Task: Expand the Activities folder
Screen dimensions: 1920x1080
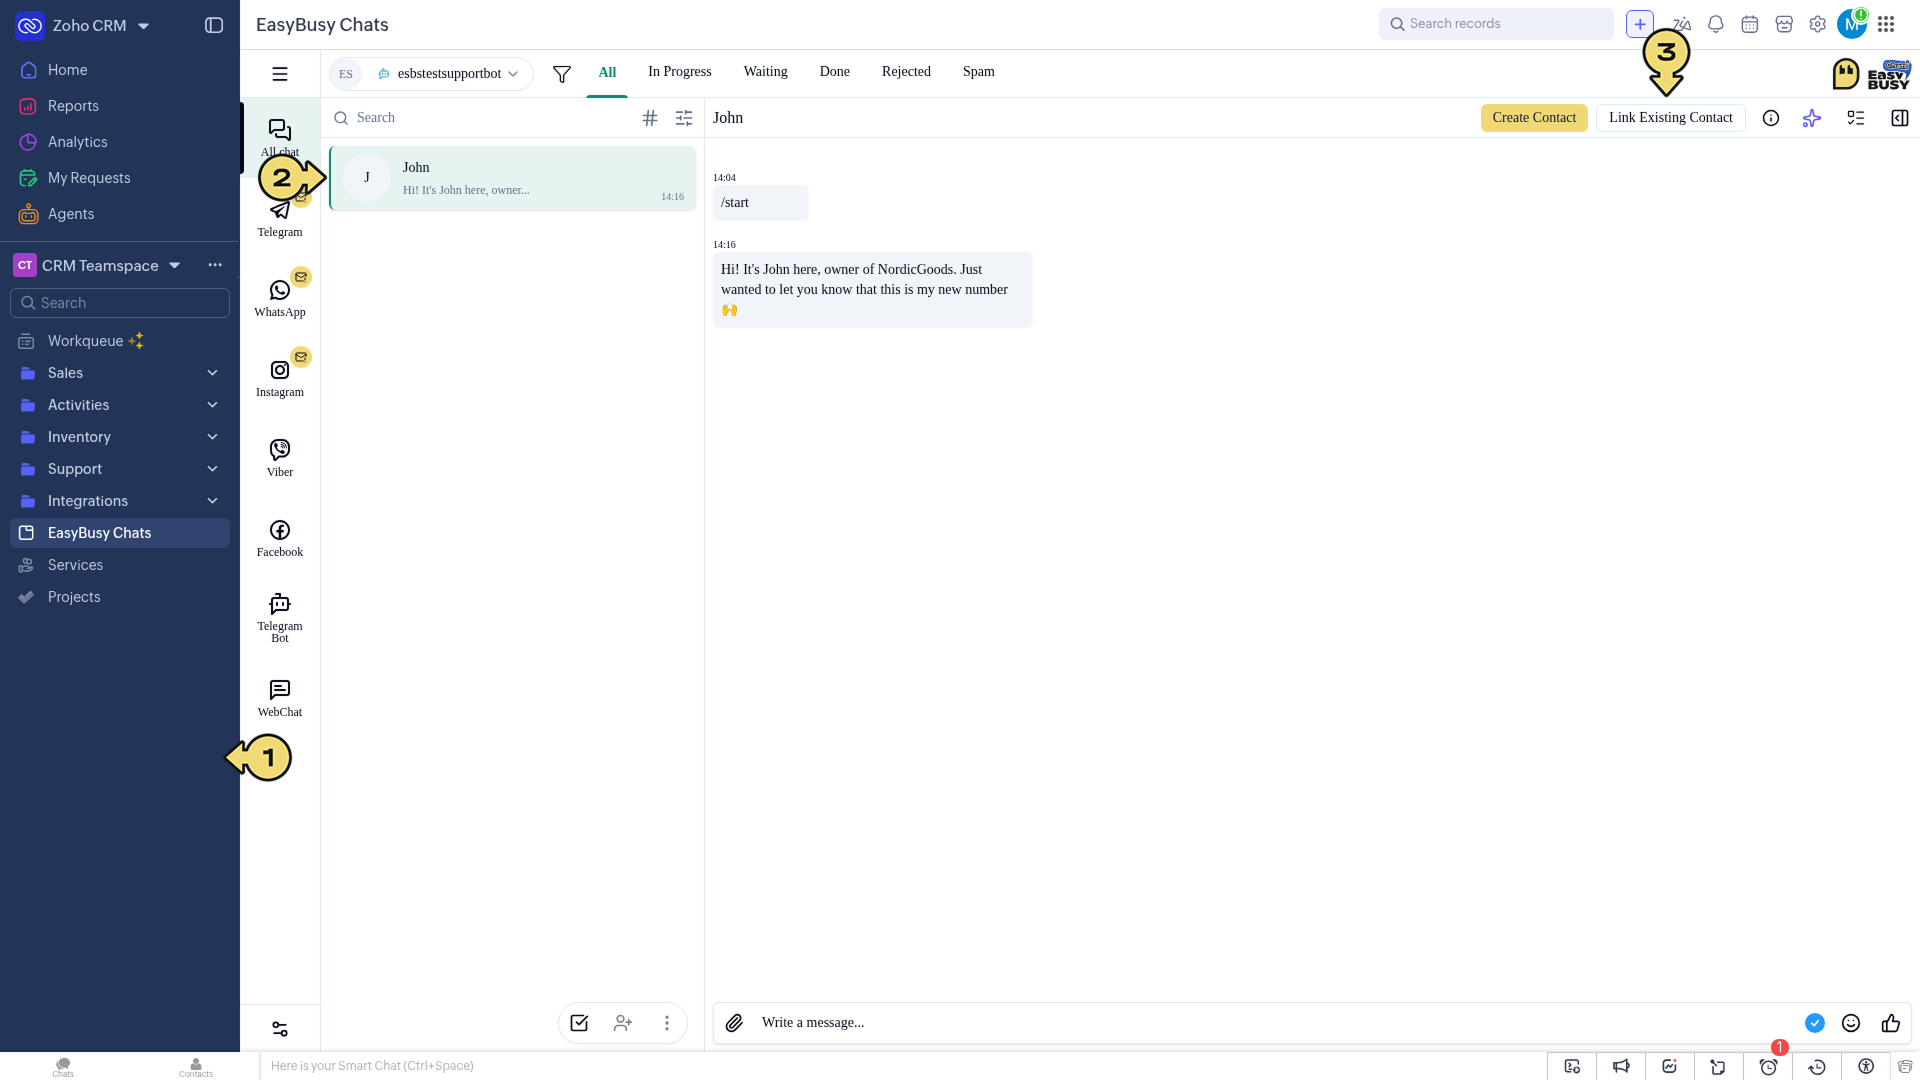Action: pyautogui.click(x=120, y=405)
